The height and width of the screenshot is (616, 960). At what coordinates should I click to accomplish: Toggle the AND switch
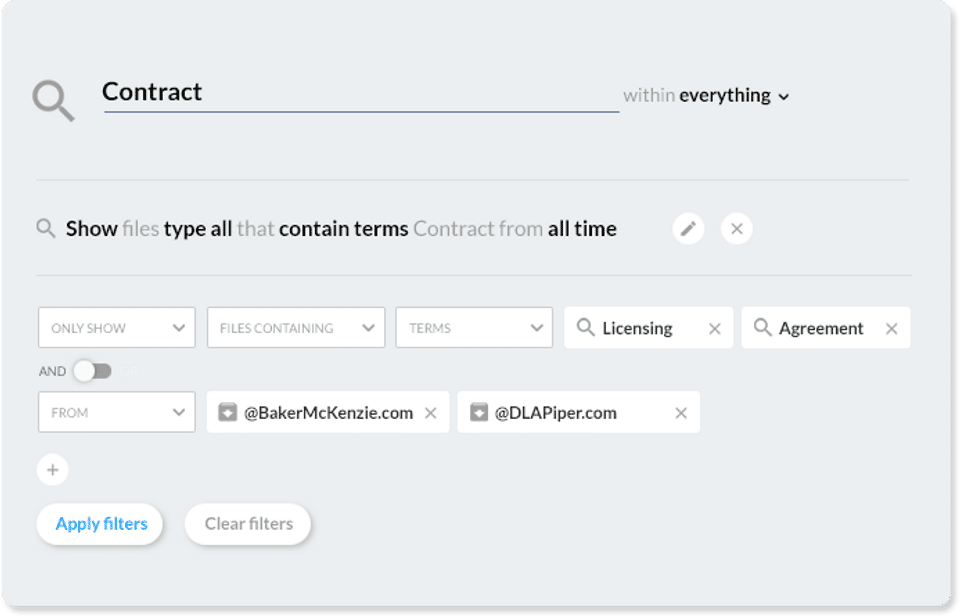click(92, 371)
